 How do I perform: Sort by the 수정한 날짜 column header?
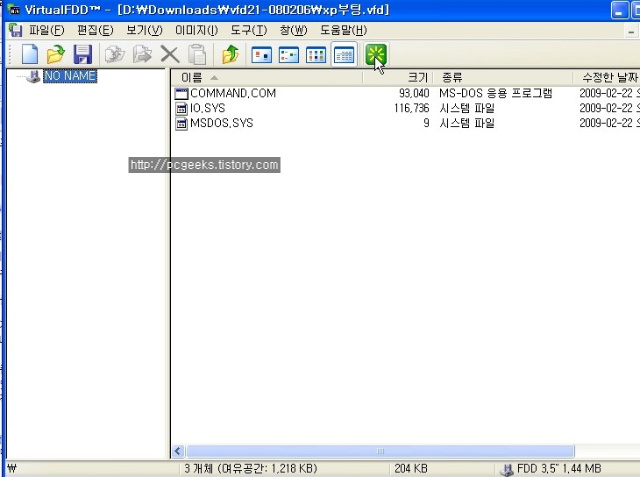tap(607, 77)
